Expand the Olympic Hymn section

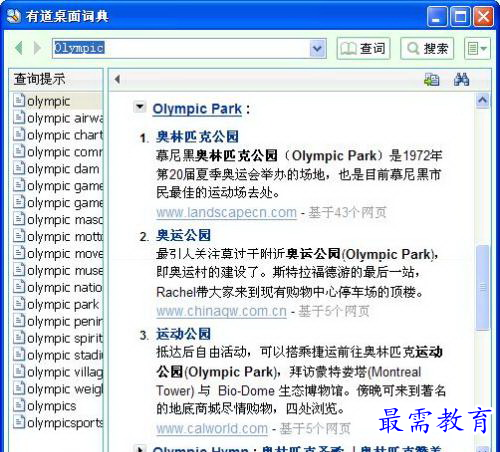140,449
